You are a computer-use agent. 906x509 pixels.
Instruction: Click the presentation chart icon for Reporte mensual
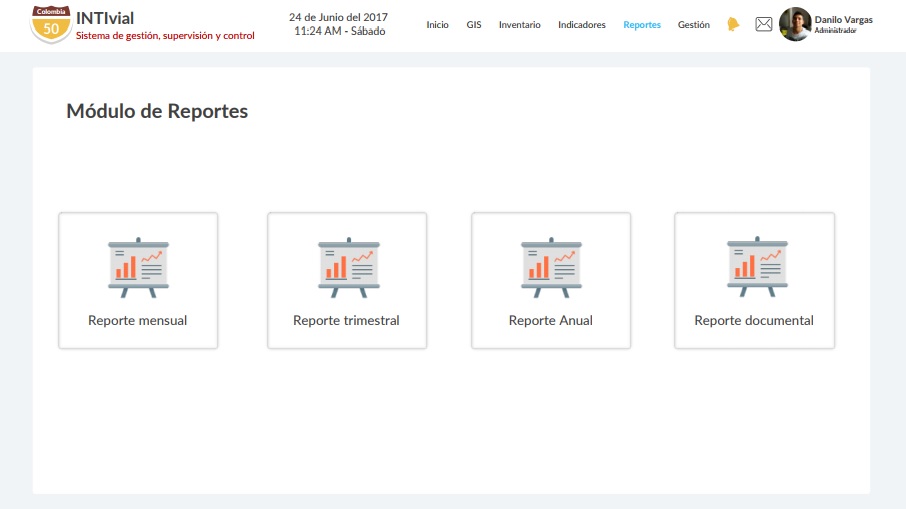[x=139, y=267]
